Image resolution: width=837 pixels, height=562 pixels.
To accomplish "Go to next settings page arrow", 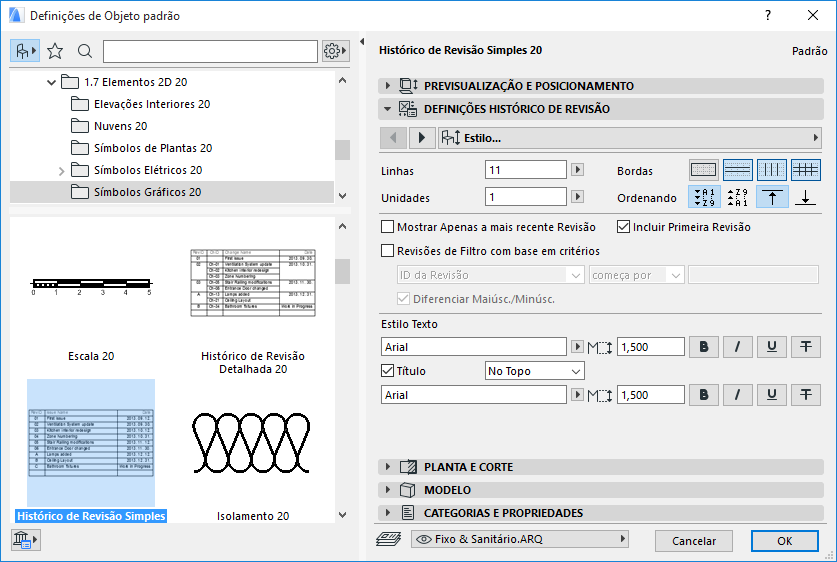I will click(422, 138).
